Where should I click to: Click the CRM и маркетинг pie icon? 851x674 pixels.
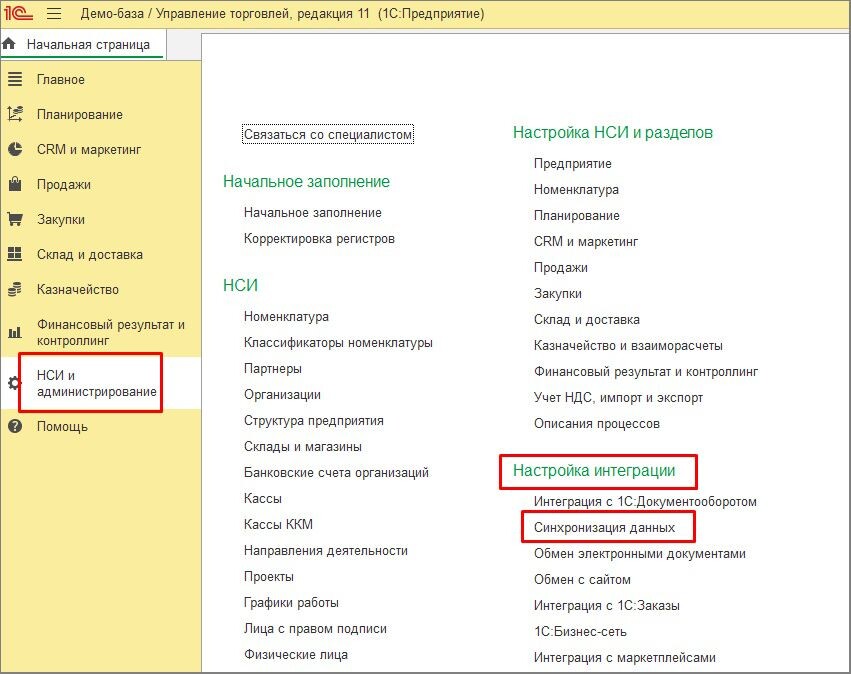pyautogui.click(x=15, y=149)
